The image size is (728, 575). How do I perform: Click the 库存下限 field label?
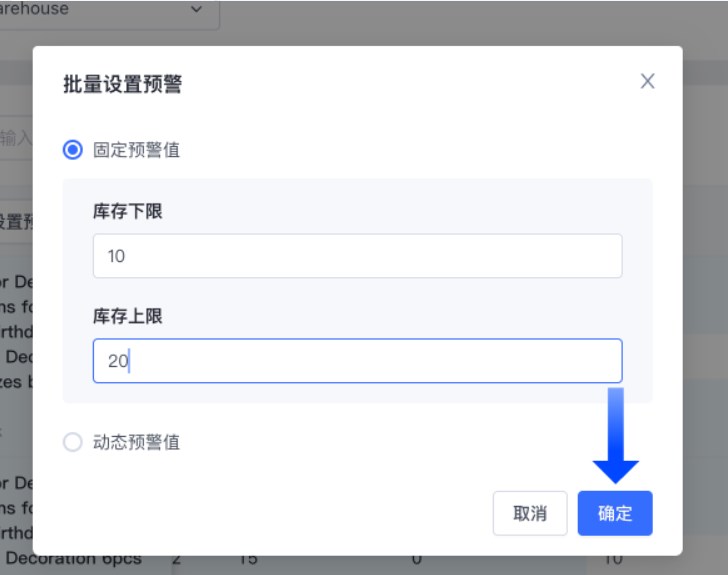point(127,211)
